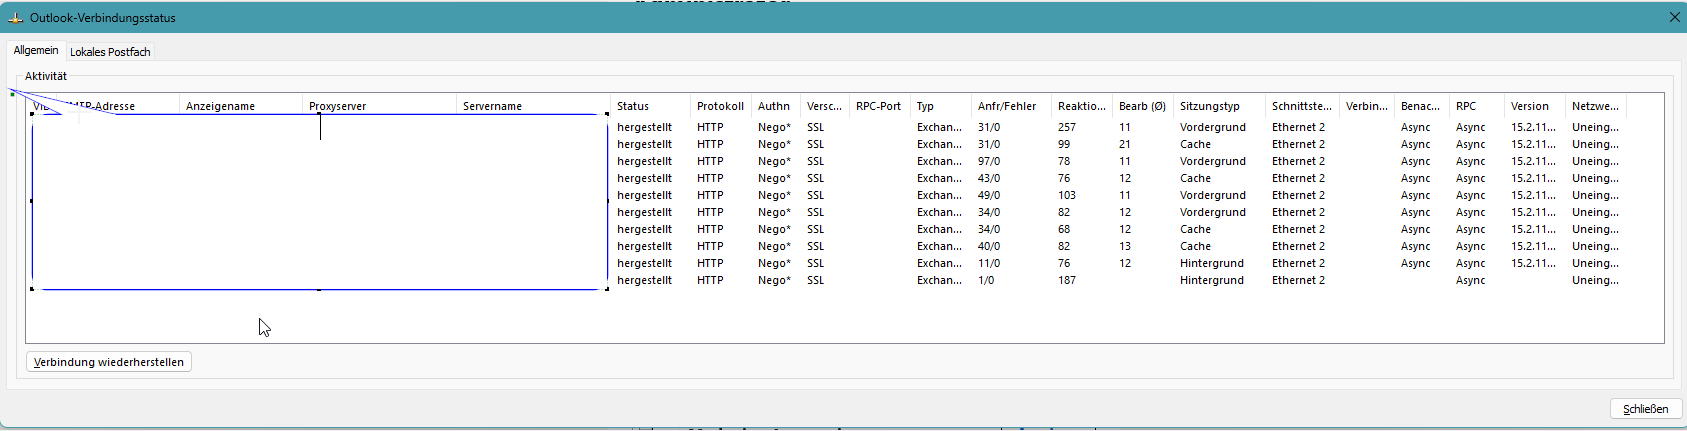Switch to the Allgemein tab

pos(36,50)
